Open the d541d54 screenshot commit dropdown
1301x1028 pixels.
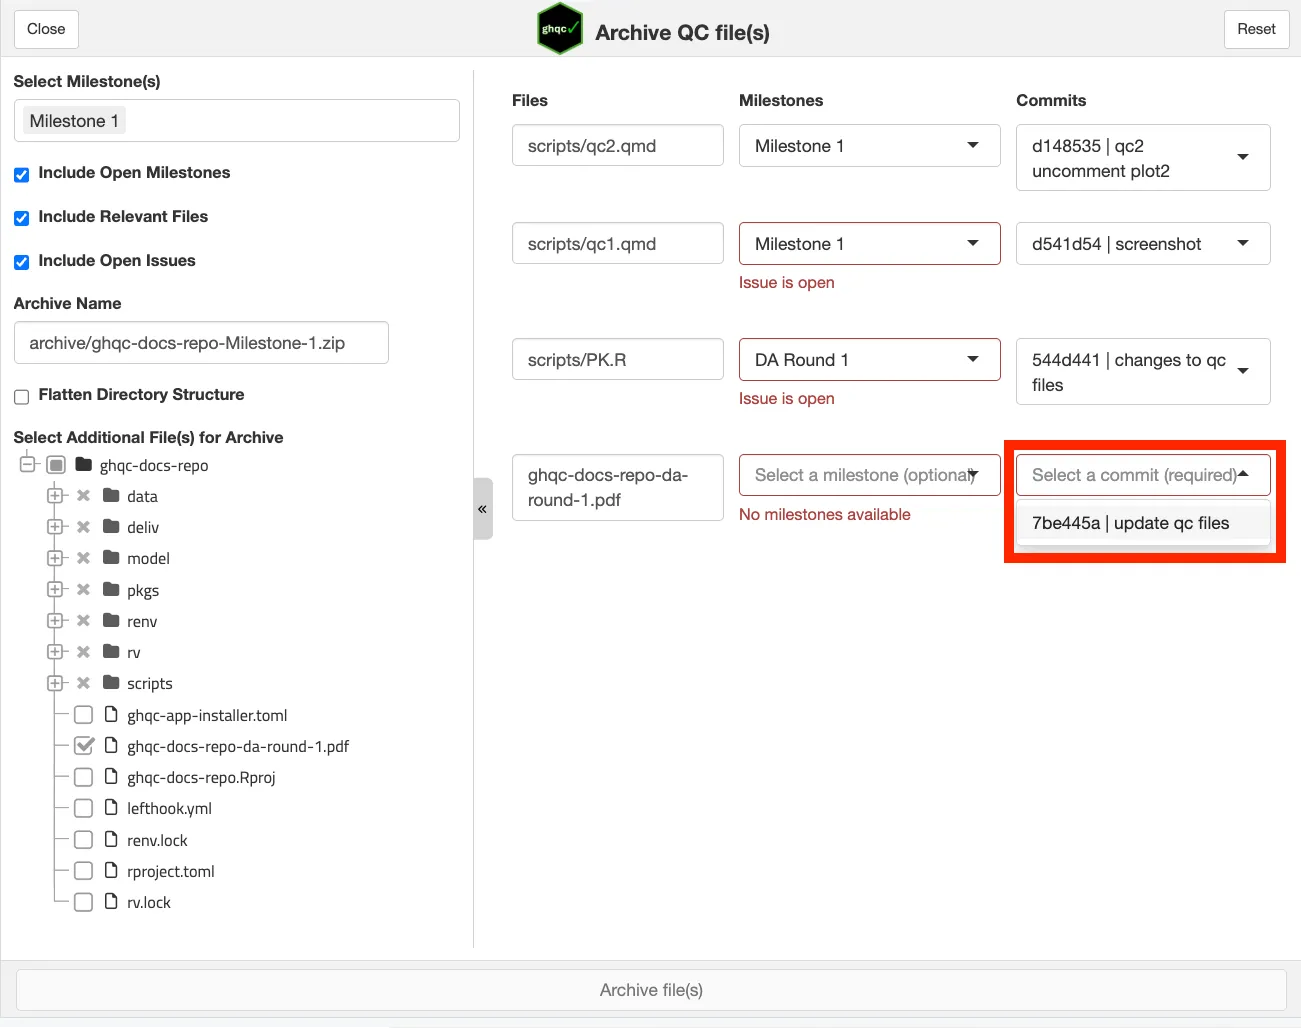point(1142,244)
